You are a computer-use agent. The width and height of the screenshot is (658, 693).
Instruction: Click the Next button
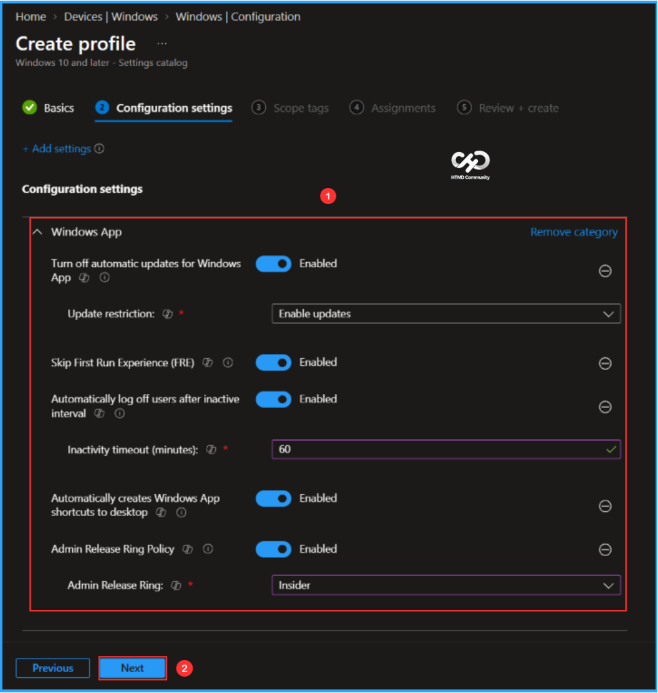133,668
